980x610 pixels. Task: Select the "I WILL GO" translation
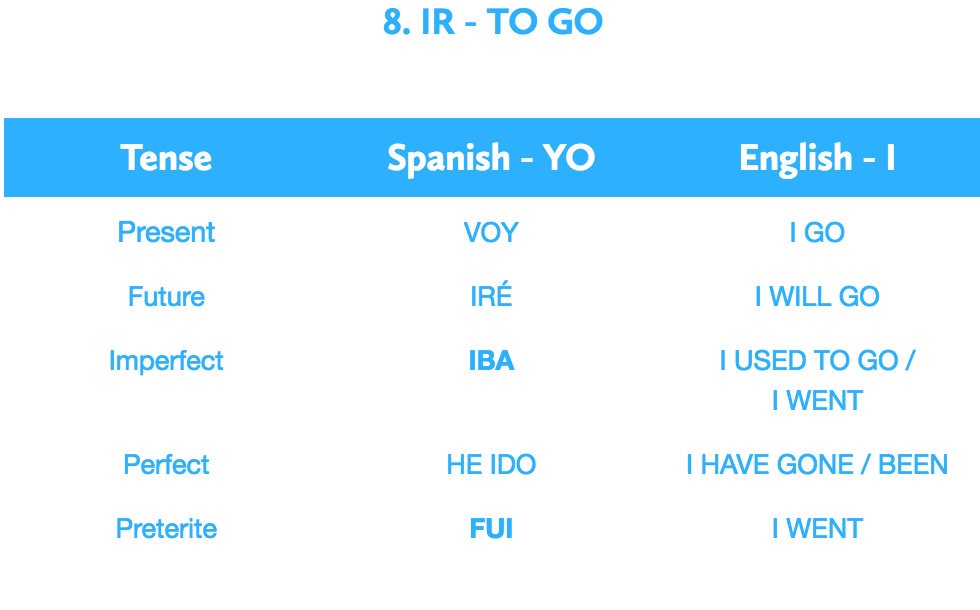tap(817, 297)
